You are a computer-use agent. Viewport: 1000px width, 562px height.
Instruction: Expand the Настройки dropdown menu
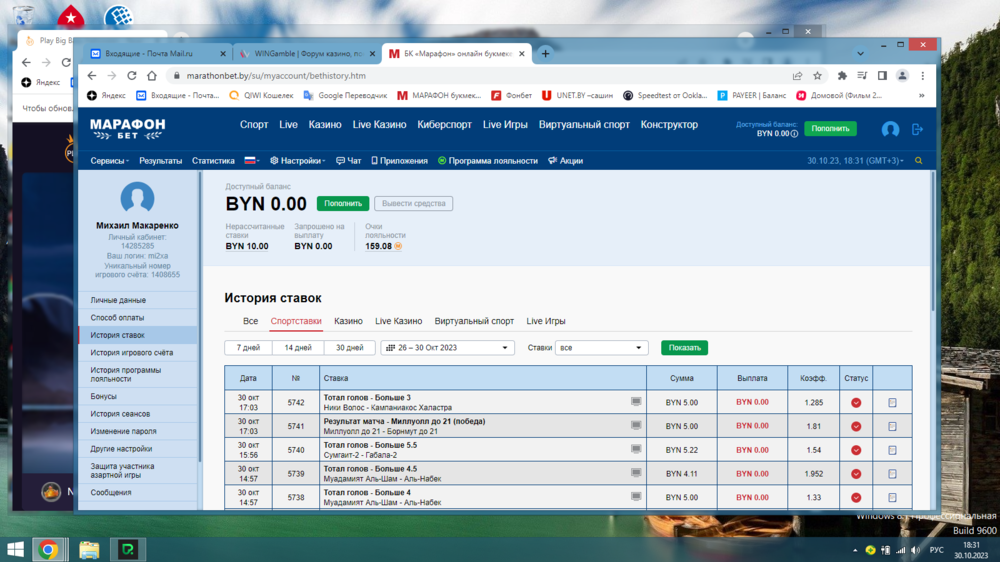pos(300,161)
